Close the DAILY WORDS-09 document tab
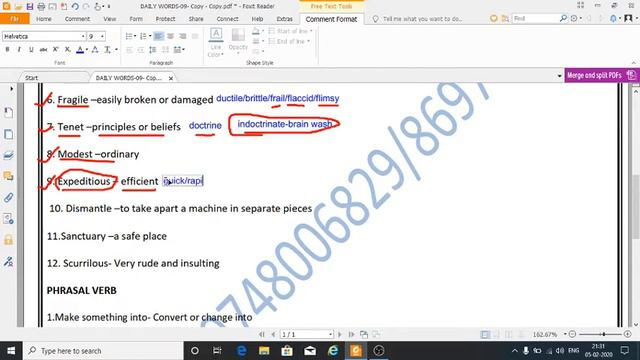 (x=171, y=78)
